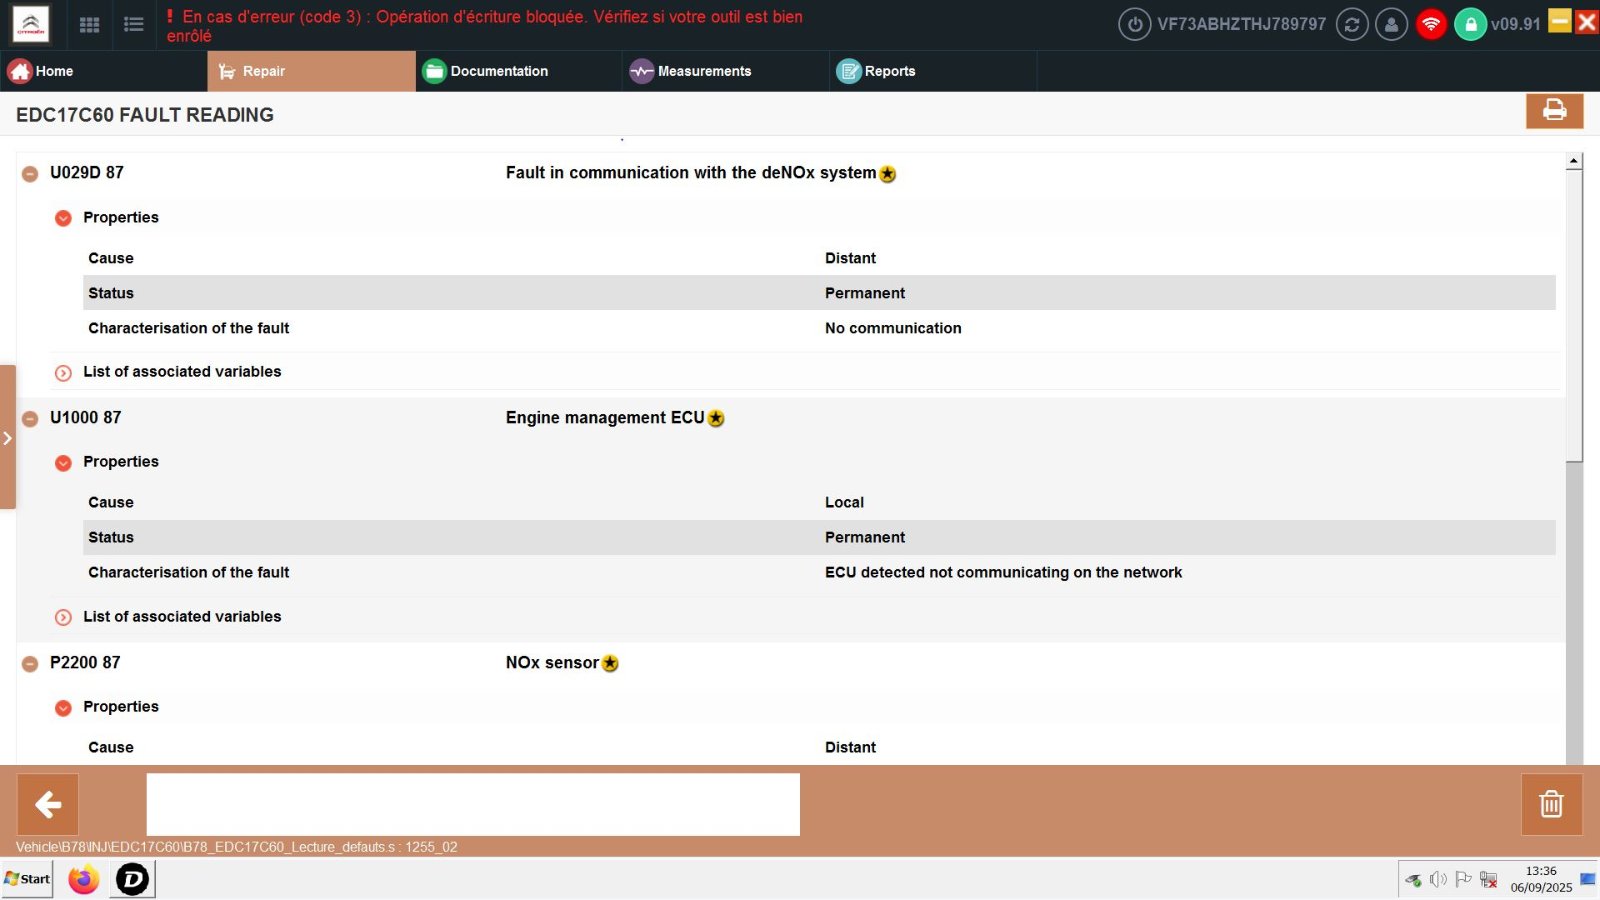Click the volume icon in system tray
This screenshot has height=900, width=1600.
[x=1438, y=879]
